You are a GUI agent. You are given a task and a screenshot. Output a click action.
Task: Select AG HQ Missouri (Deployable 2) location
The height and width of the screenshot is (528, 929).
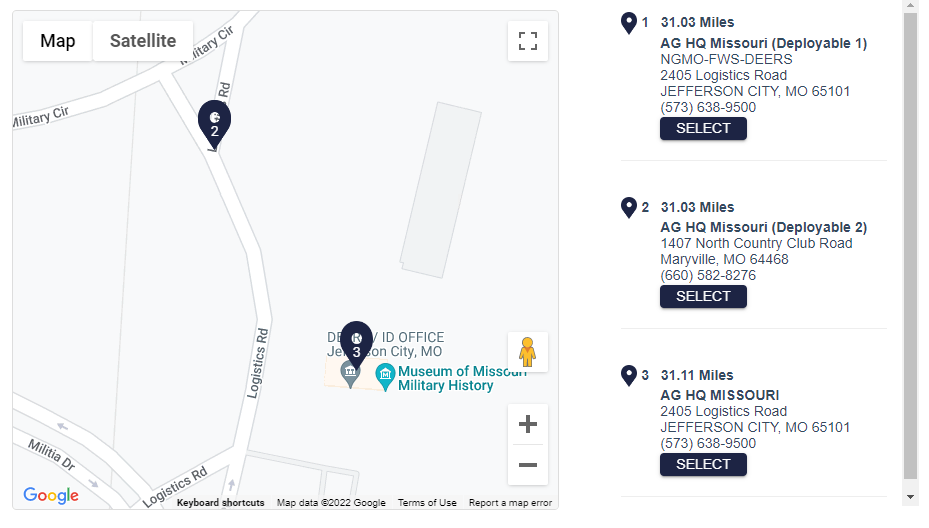[x=703, y=296]
